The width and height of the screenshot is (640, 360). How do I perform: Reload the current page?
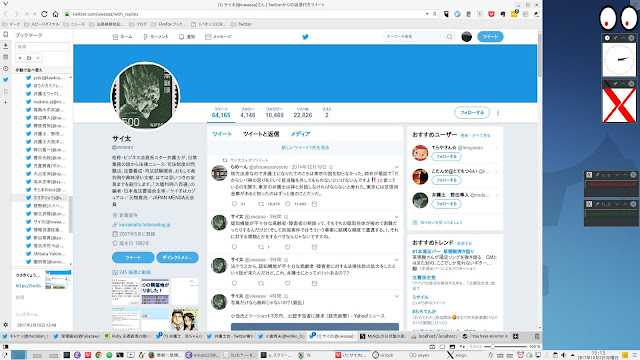(44, 14)
